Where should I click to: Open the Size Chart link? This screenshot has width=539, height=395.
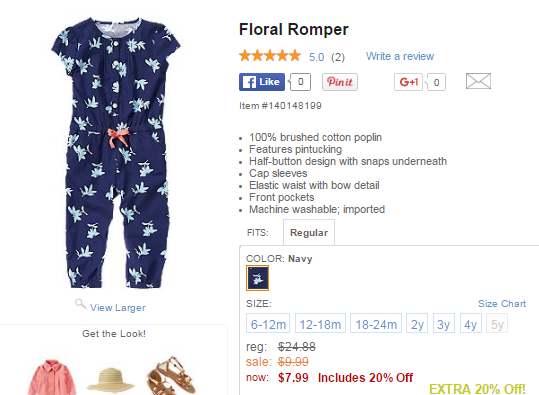click(x=502, y=304)
